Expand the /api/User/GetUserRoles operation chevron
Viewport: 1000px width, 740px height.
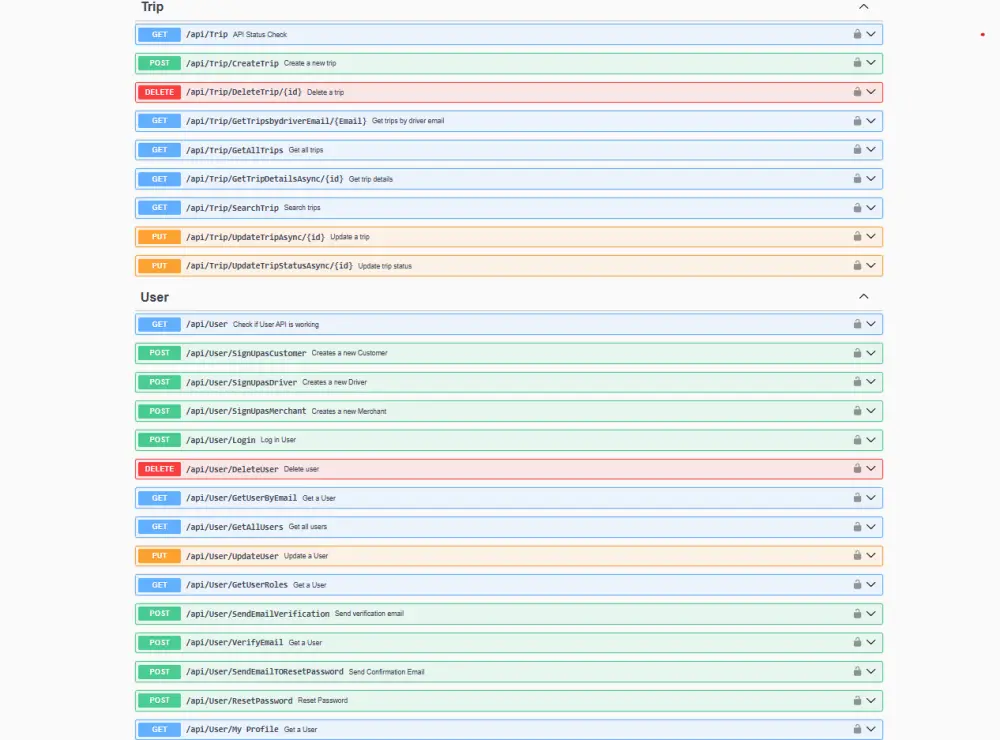tap(869, 584)
